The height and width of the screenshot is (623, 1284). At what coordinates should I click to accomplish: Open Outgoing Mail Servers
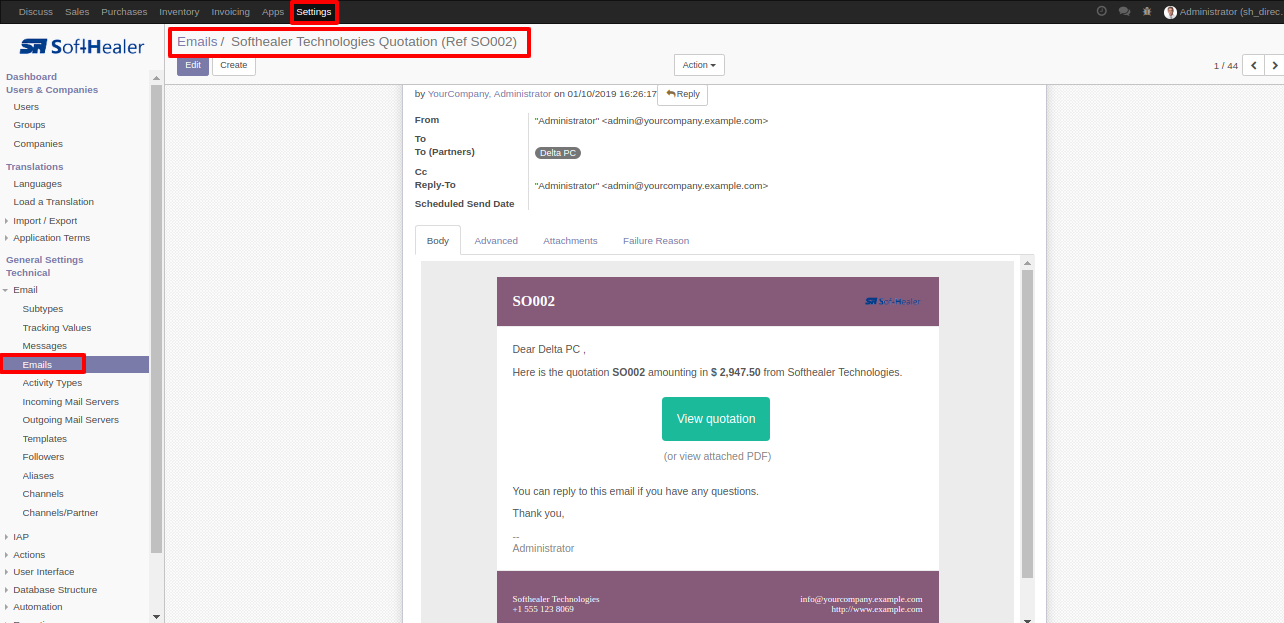coord(71,420)
